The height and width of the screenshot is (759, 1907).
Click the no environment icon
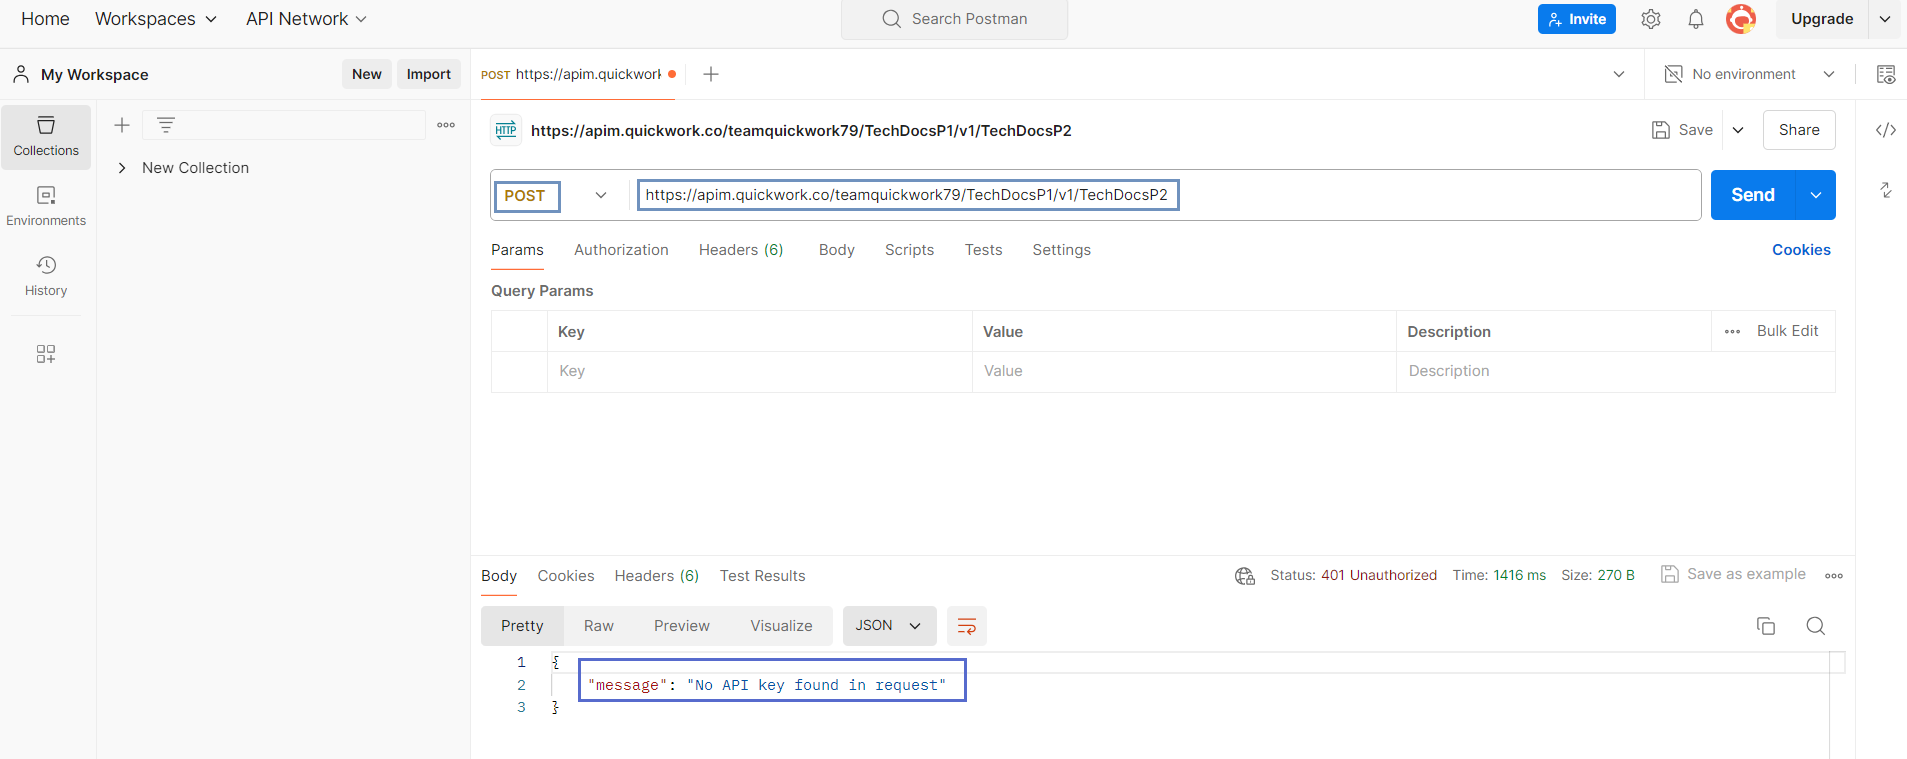click(x=1673, y=74)
